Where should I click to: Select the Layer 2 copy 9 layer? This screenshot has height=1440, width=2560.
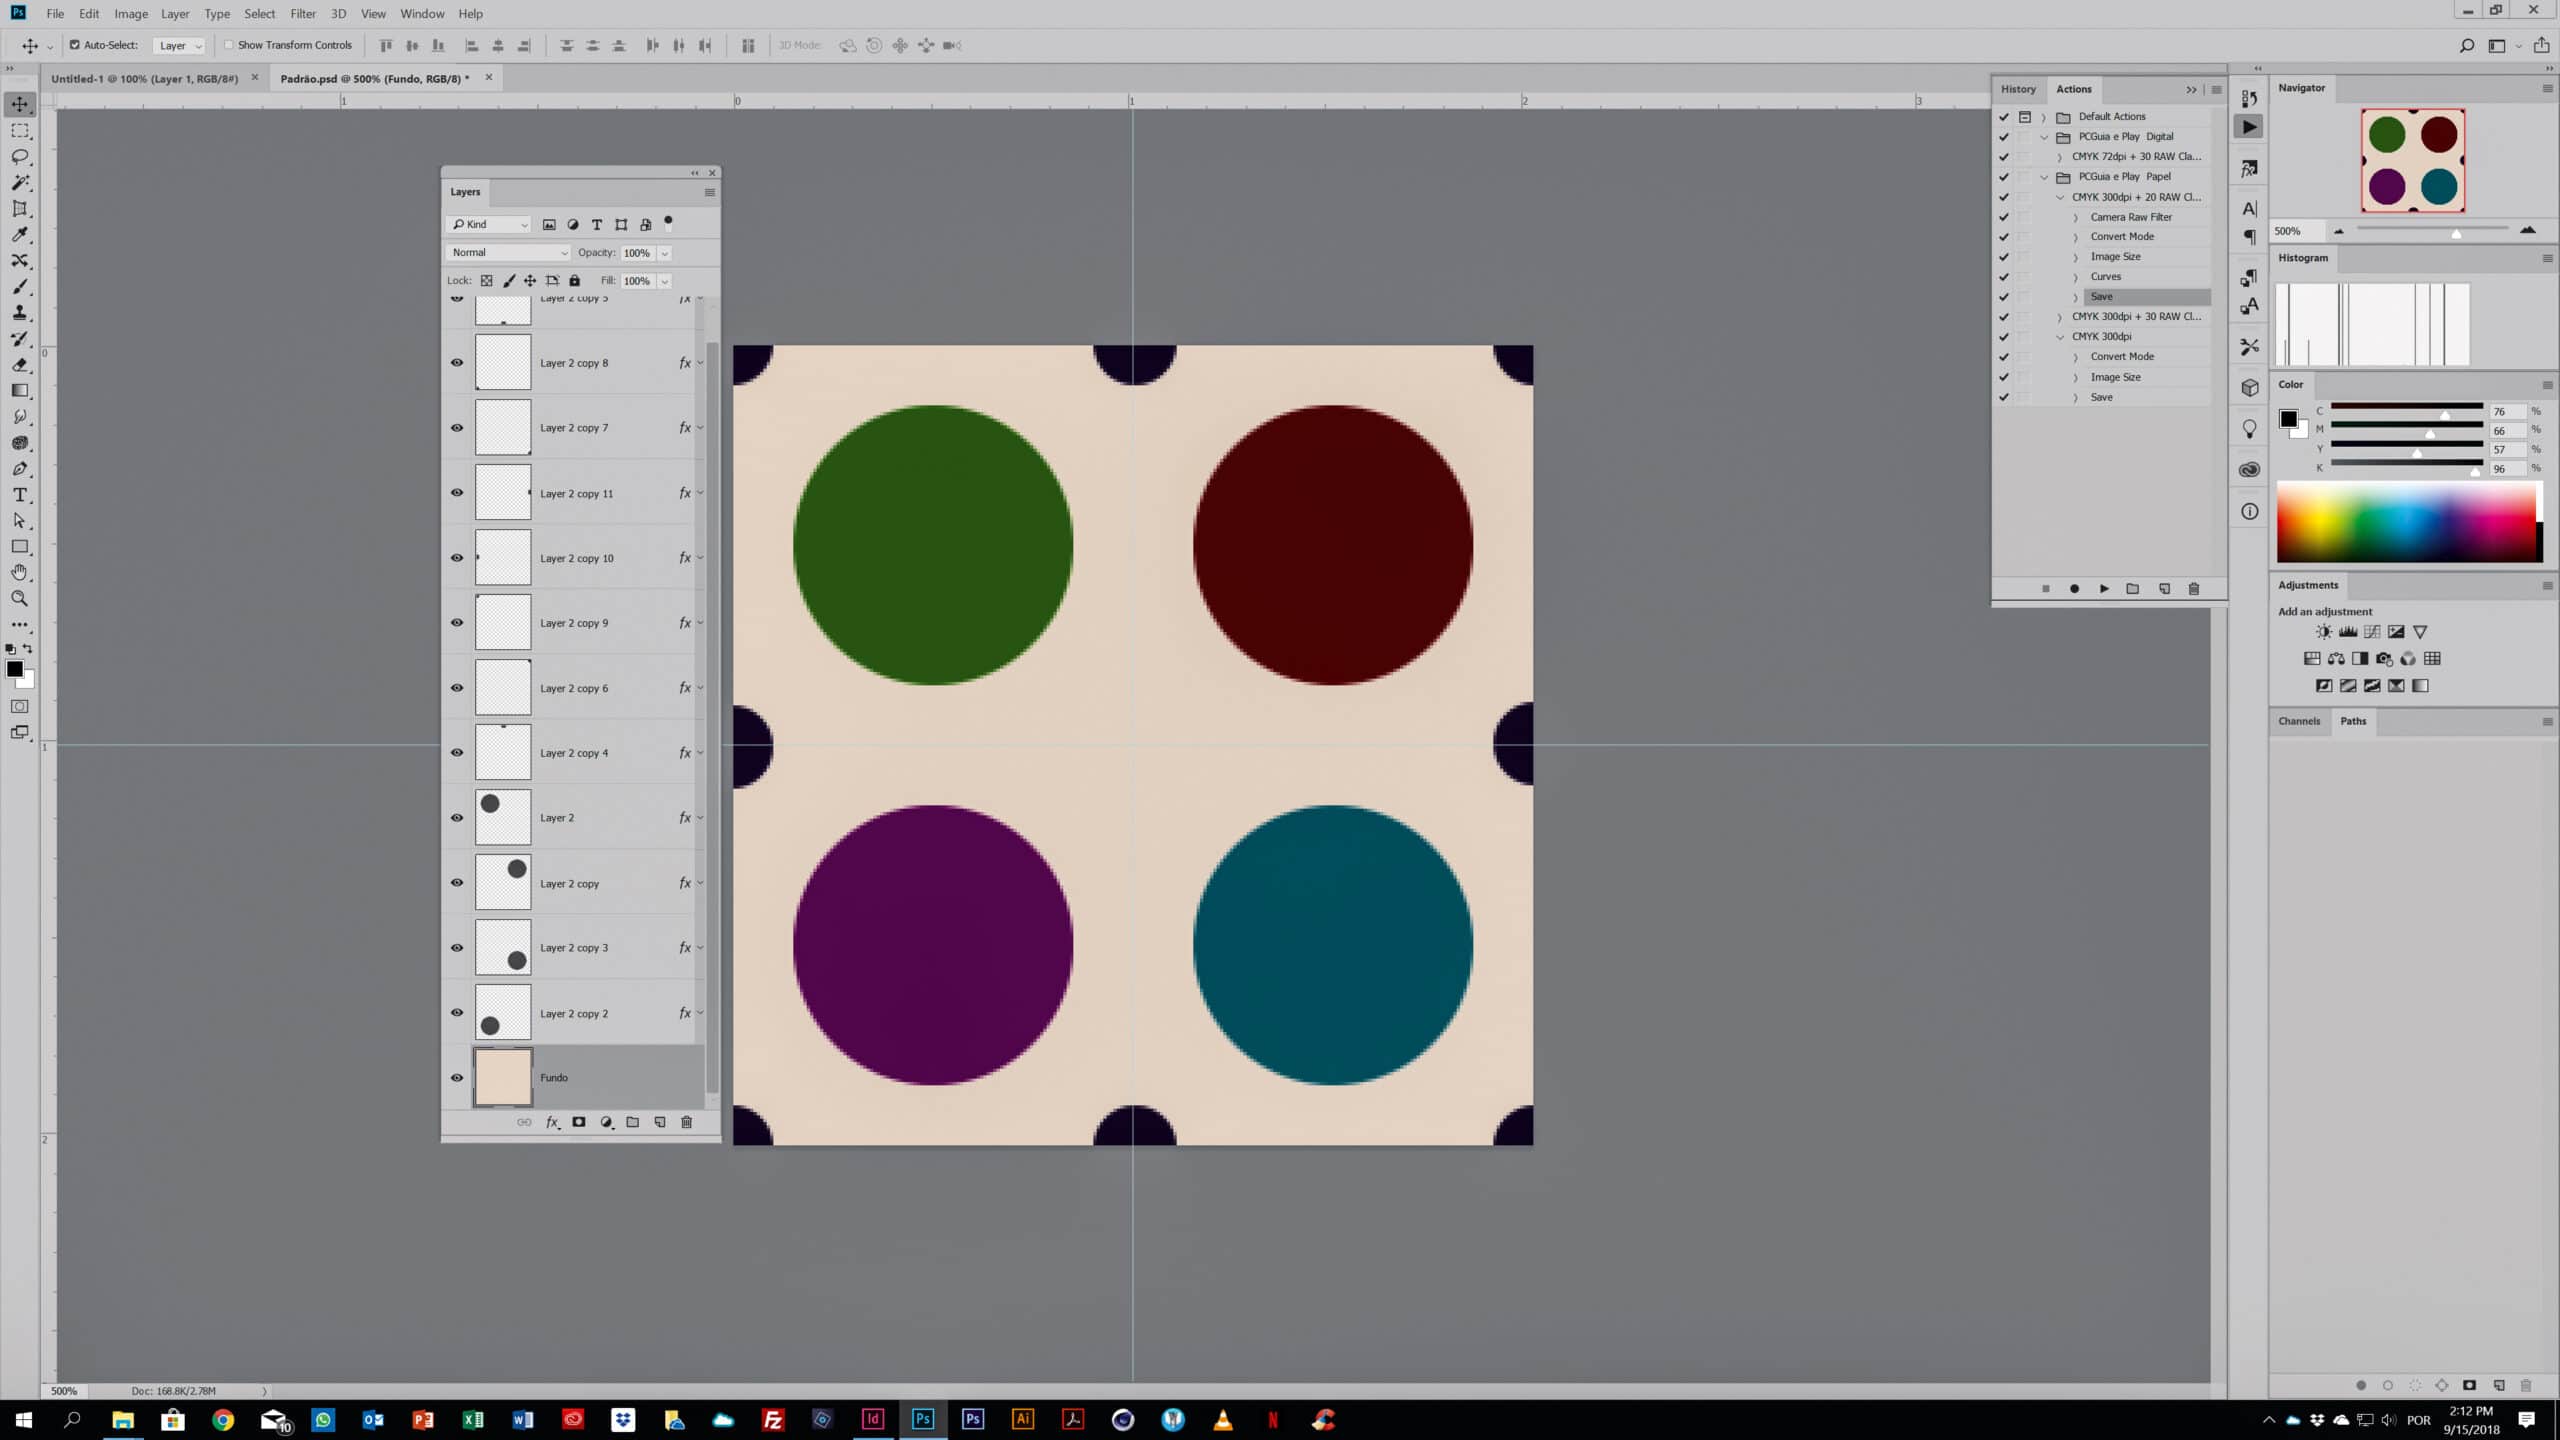coord(574,622)
